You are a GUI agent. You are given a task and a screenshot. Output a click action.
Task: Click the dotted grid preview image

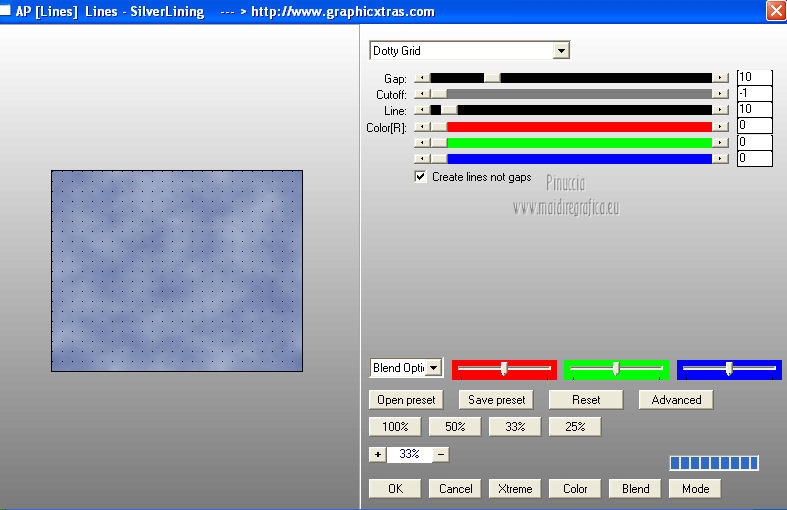tap(177, 271)
